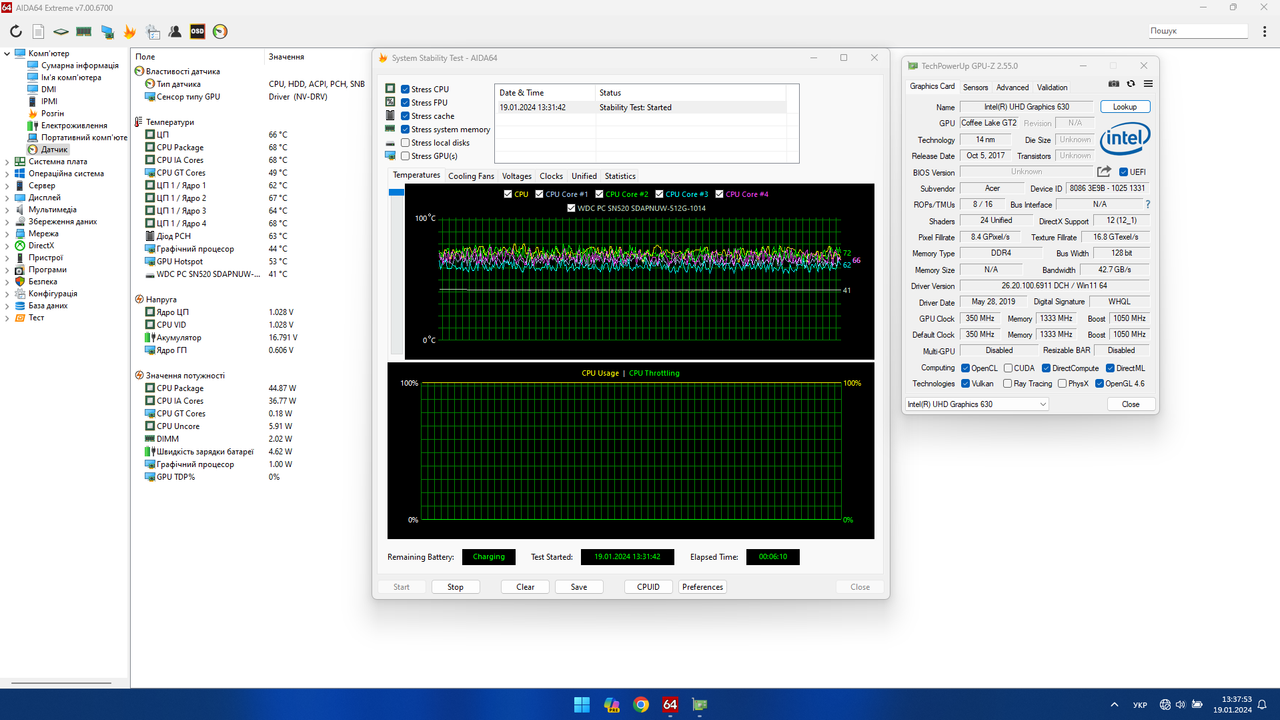Click the user silhouette icon in AIDA64 toolbar

[175, 32]
